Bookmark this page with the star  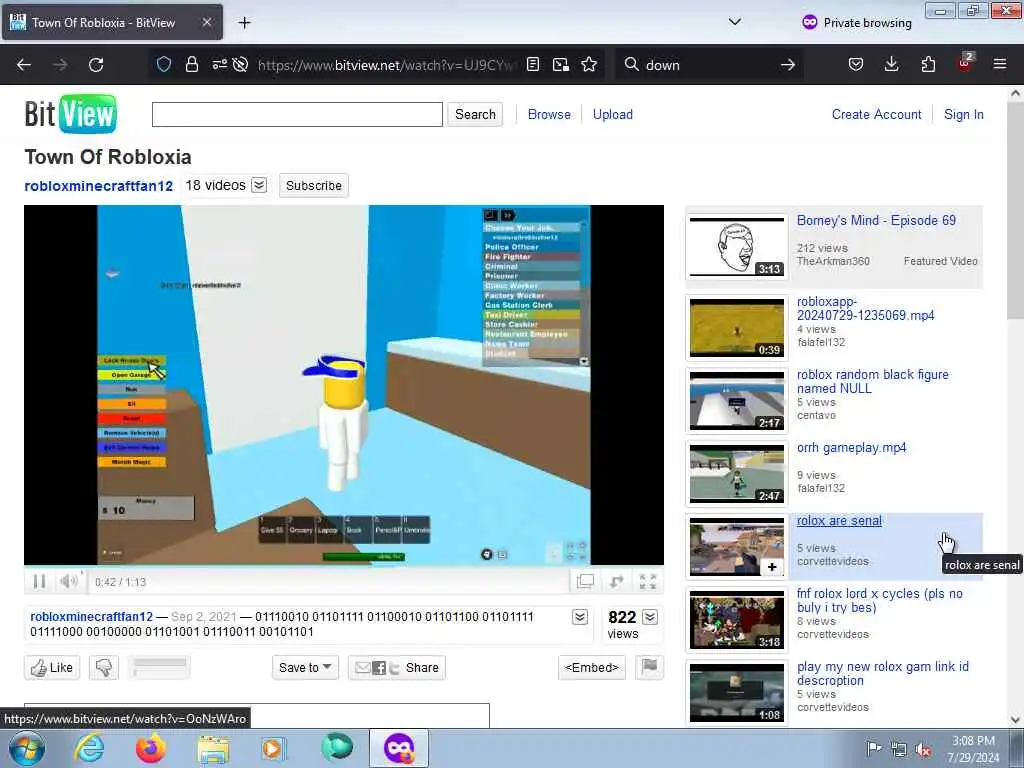[589, 64]
